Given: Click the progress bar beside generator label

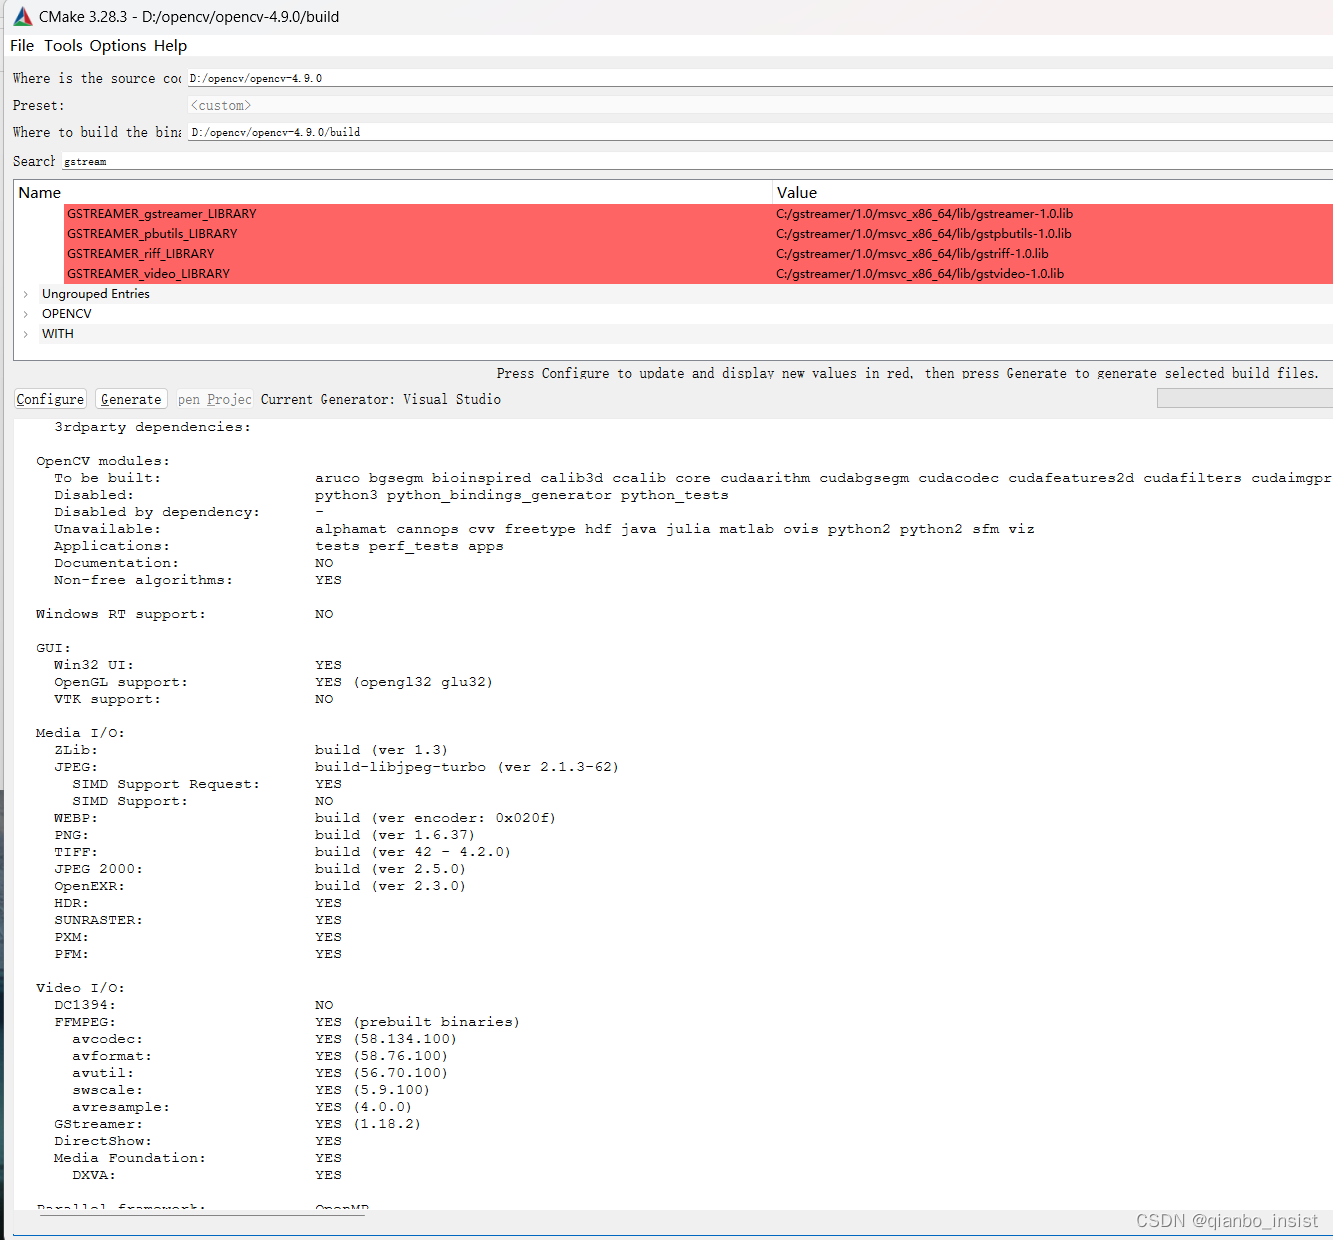Looking at the screenshot, I should click(1244, 399).
